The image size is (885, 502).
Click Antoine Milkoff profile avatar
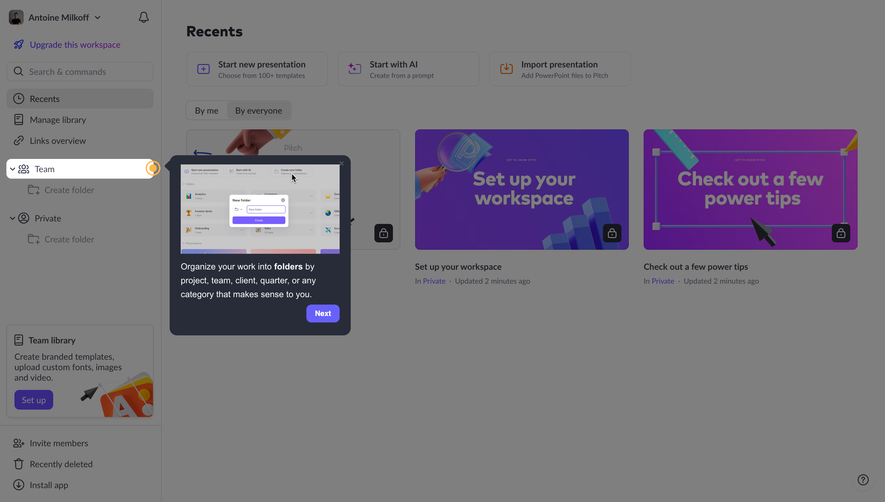coord(16,18)
